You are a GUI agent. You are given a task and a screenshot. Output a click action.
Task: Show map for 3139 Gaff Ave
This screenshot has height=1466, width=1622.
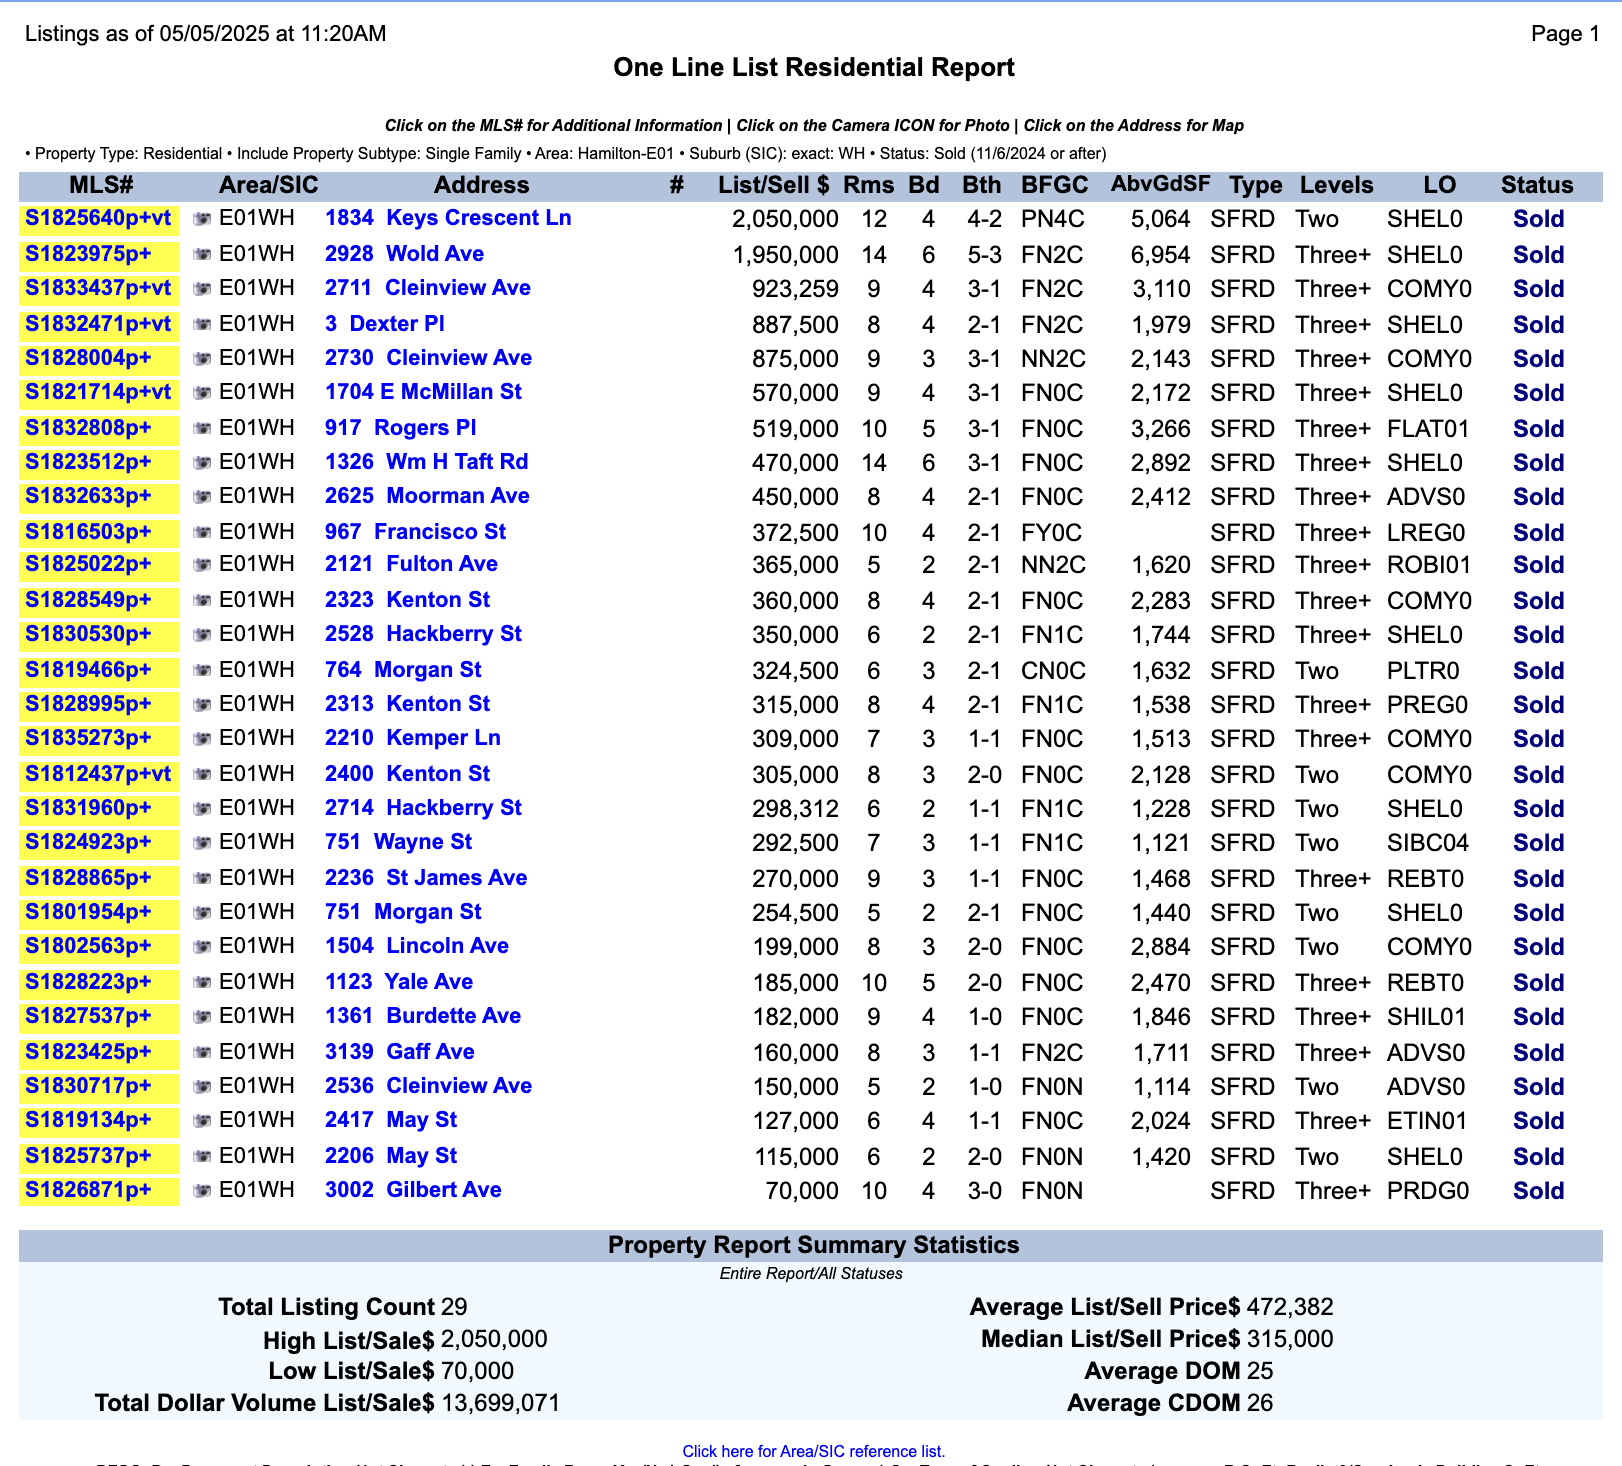point(400,1052)
